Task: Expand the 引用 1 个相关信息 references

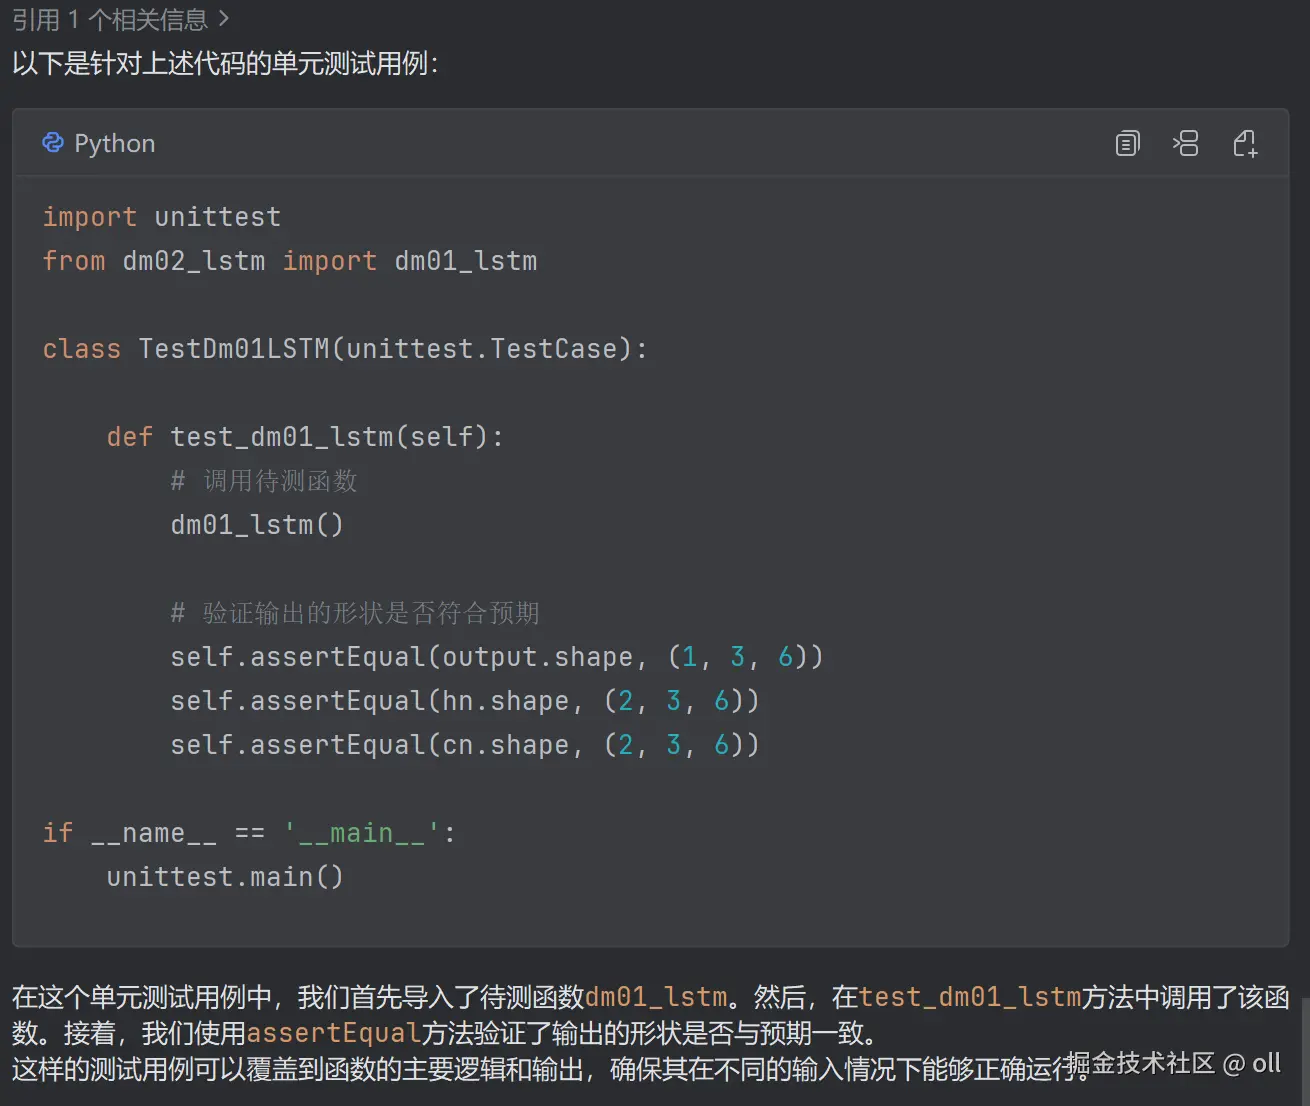Action: [x=121, y=19]
